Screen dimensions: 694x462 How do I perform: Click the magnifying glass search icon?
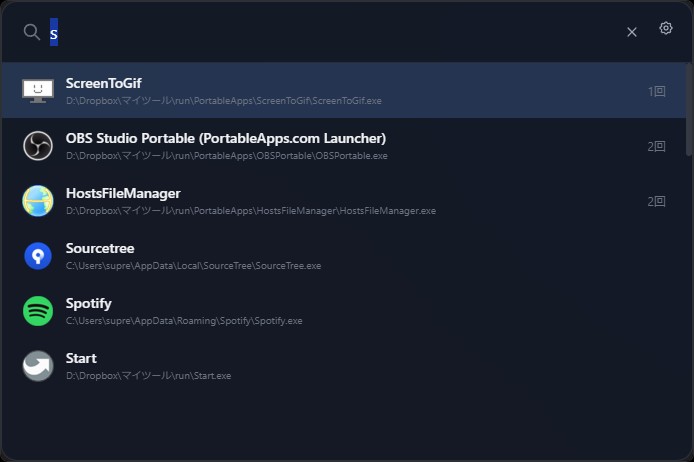coord(32,32)
